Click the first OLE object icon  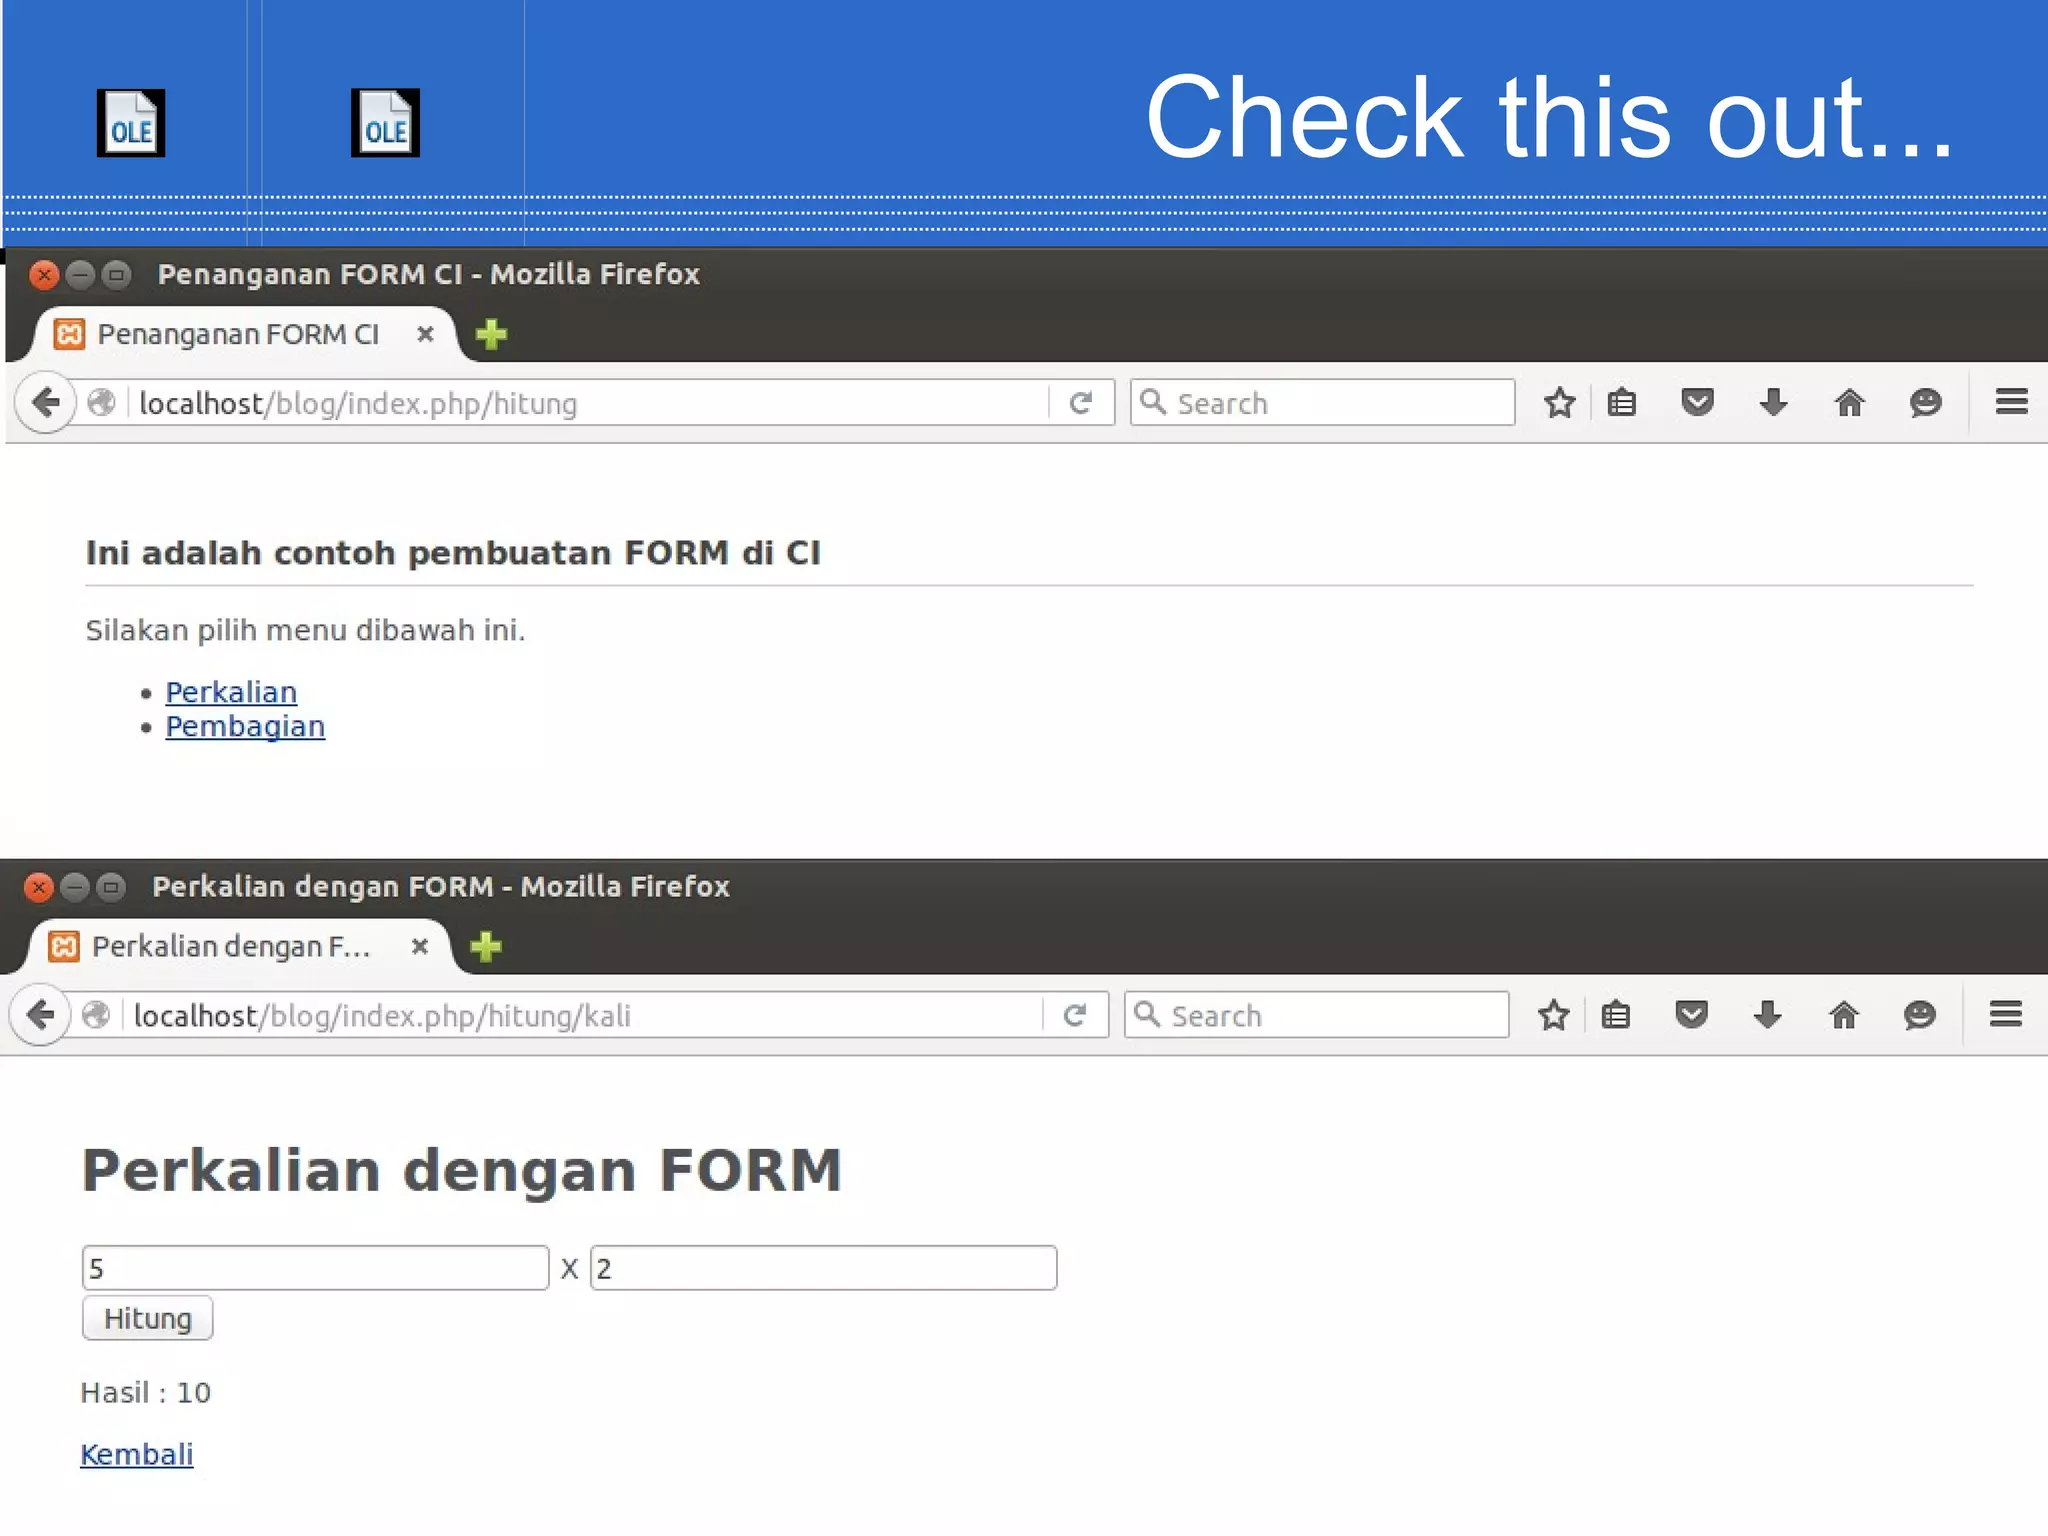(x=130, y=123)
